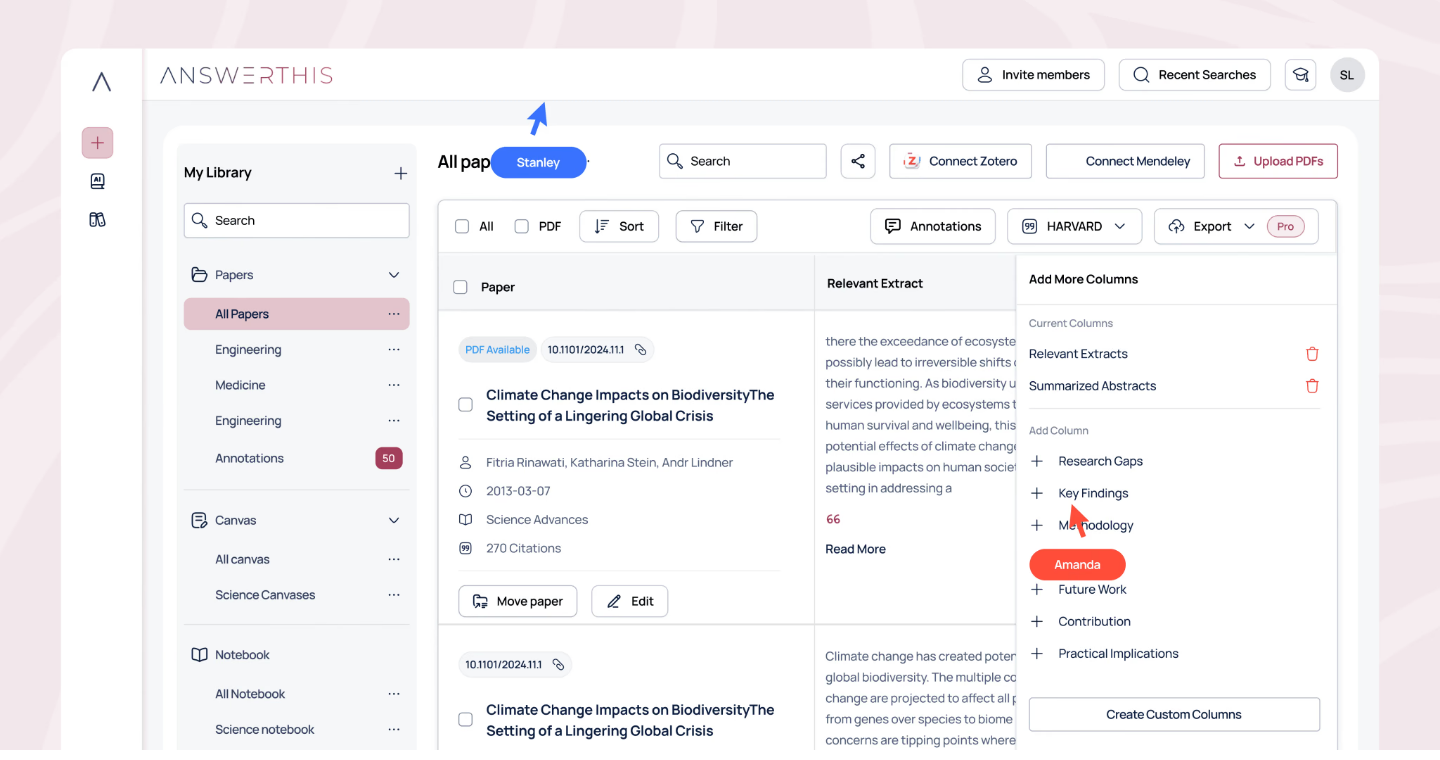The image size is (1440, 760).
Task: Open the library books icon in left rail
Action: pos(97,219)
